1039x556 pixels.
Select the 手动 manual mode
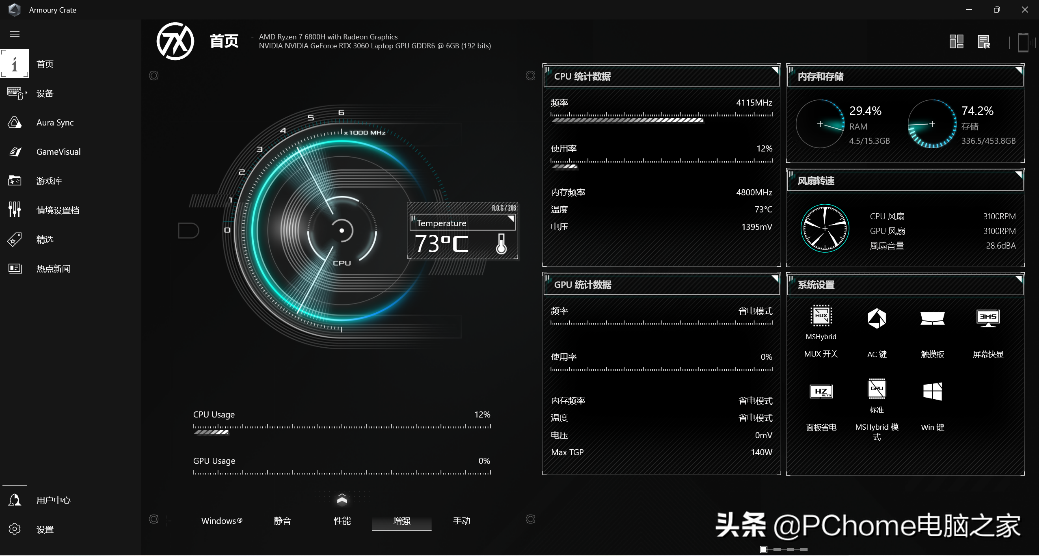pos(461,521)
